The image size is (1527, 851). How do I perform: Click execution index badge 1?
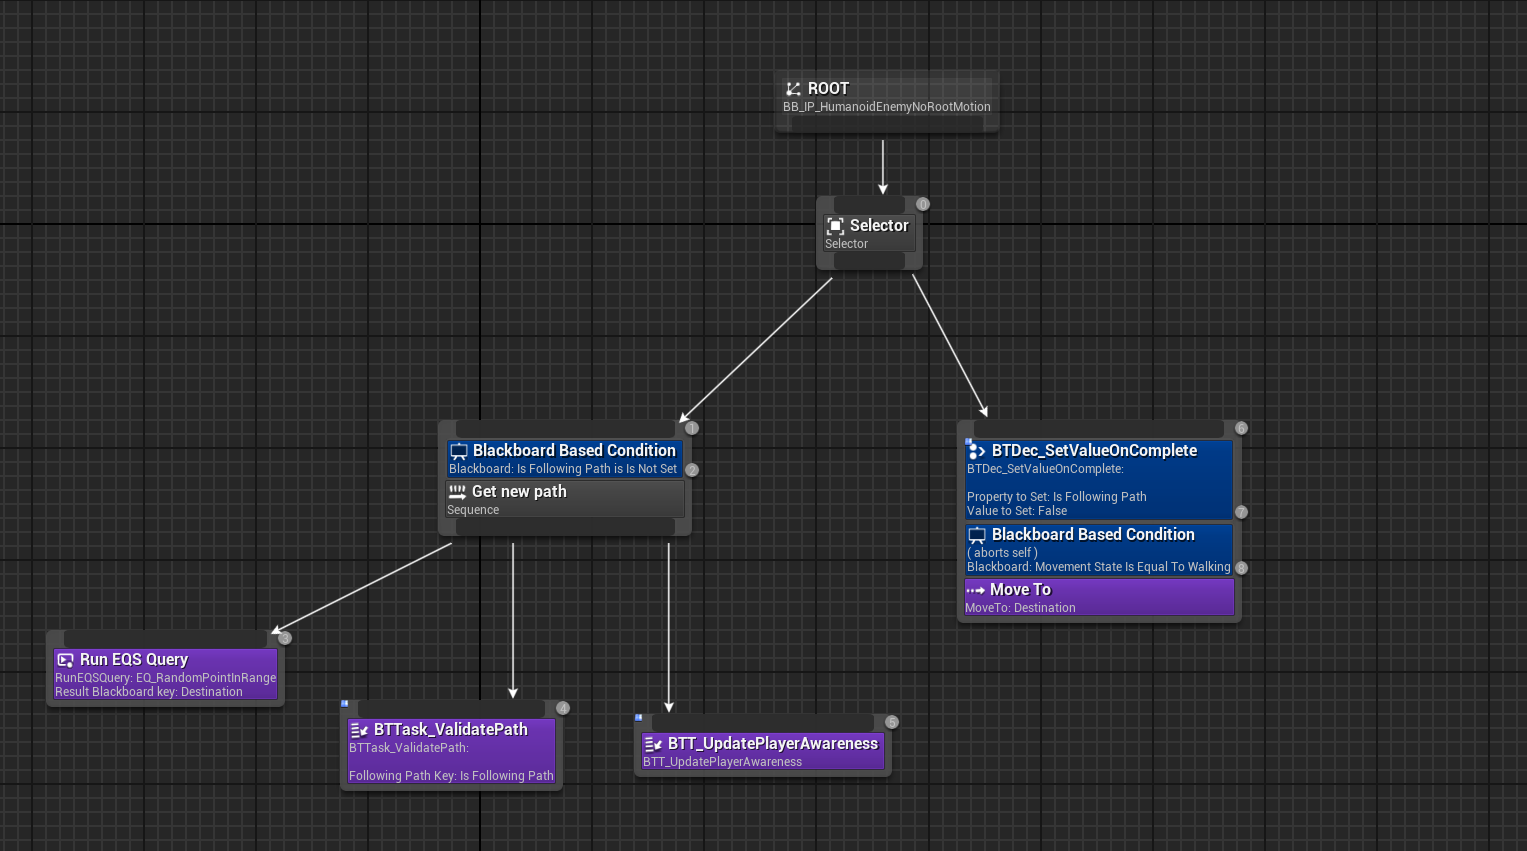692,428
